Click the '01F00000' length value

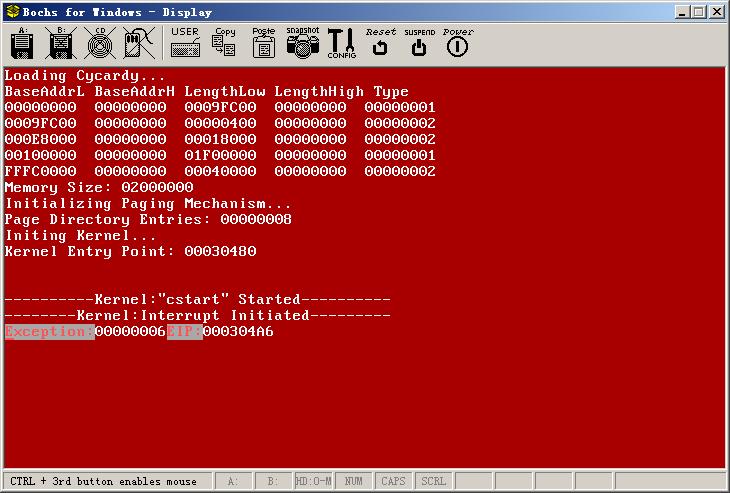pos(220,155)
